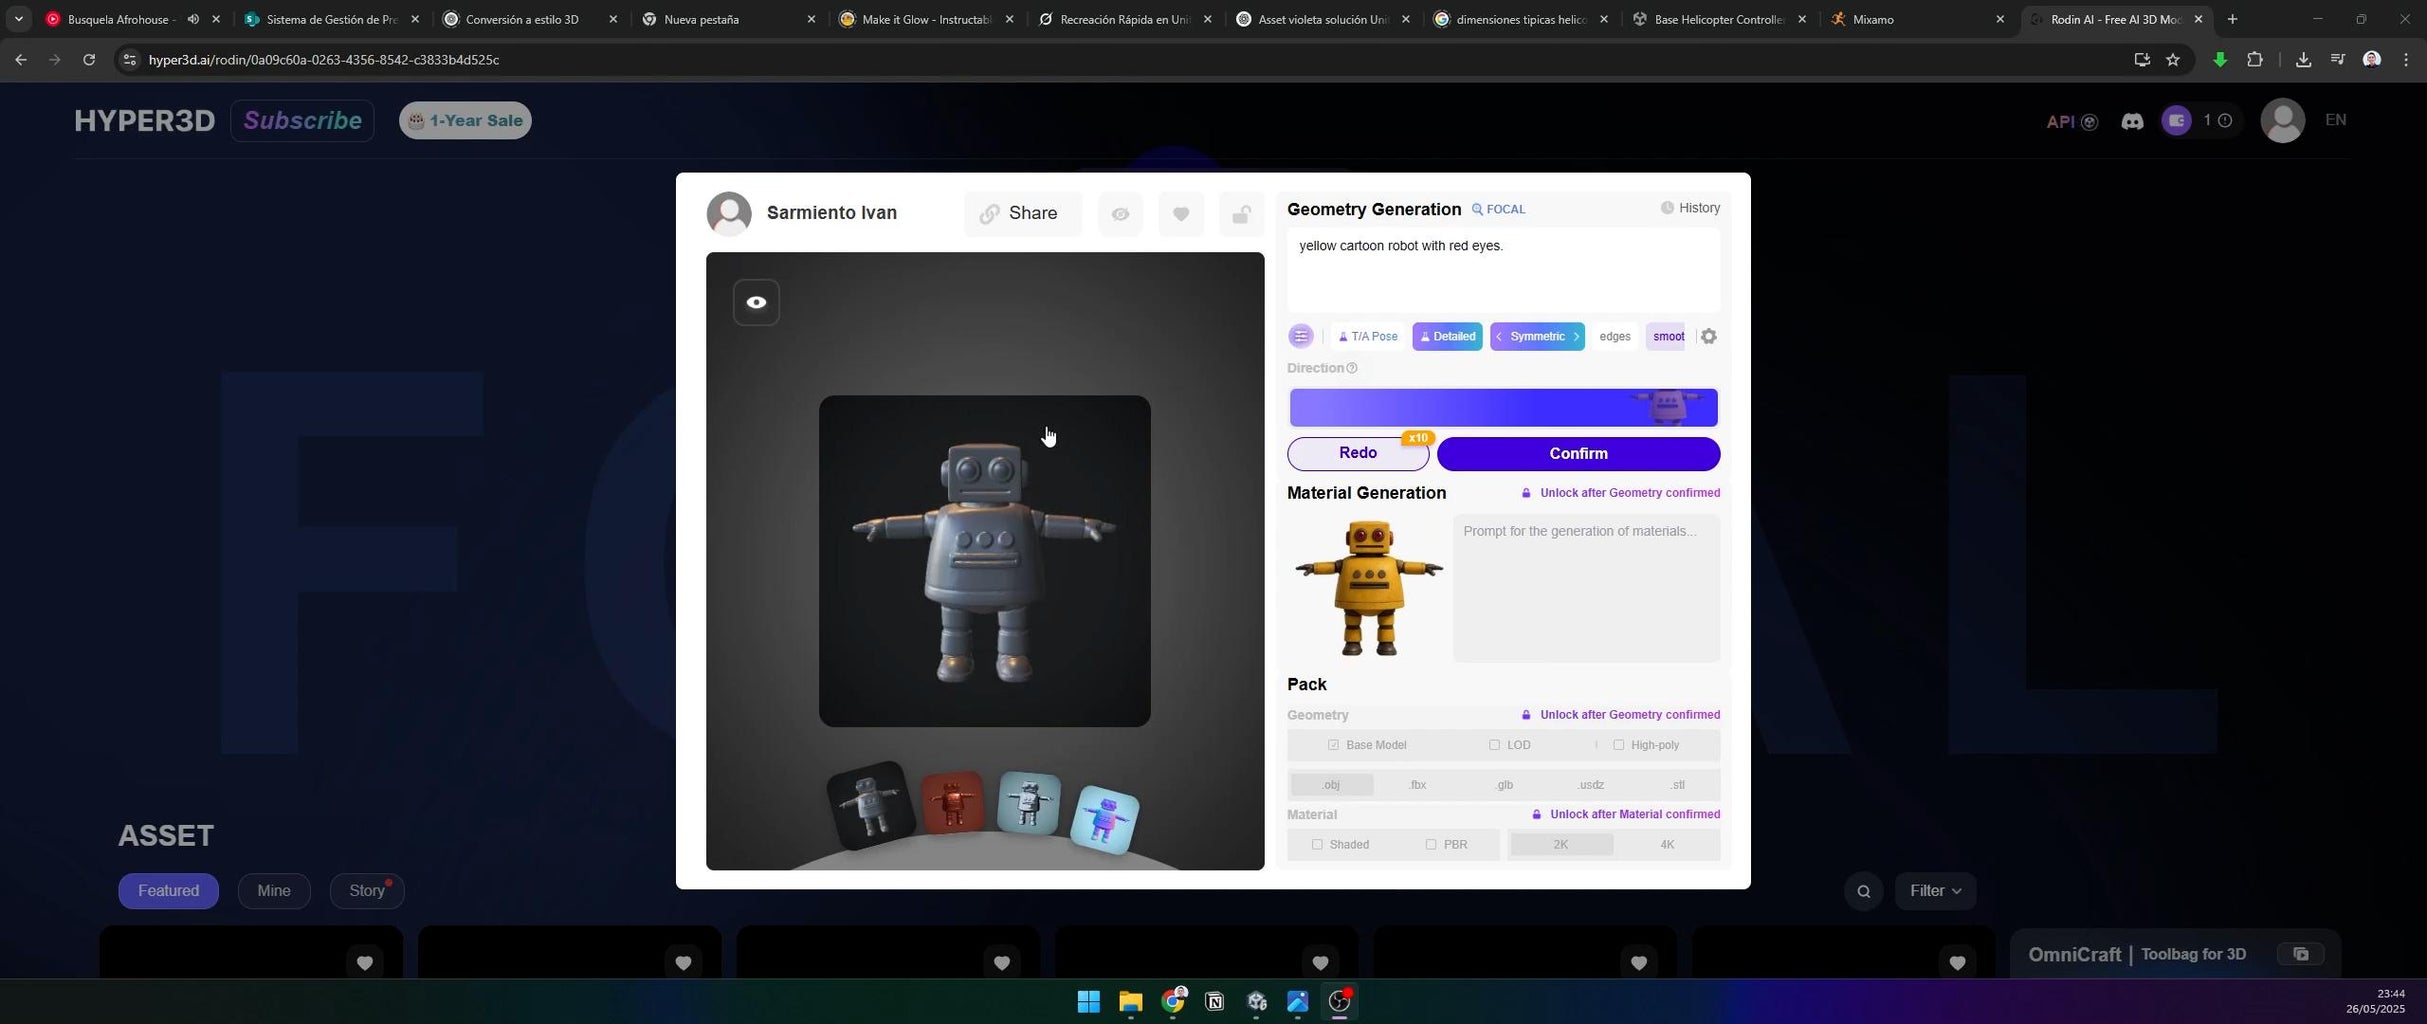Click the left chevron on Symmetric tag
Viewport: 2427px width, 1024px height.
click(1499, 336)
